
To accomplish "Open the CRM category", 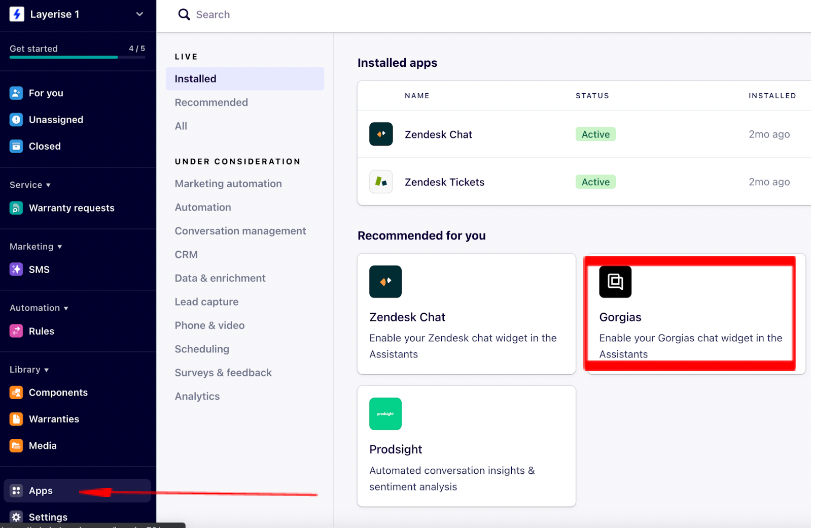I will 186,254.
